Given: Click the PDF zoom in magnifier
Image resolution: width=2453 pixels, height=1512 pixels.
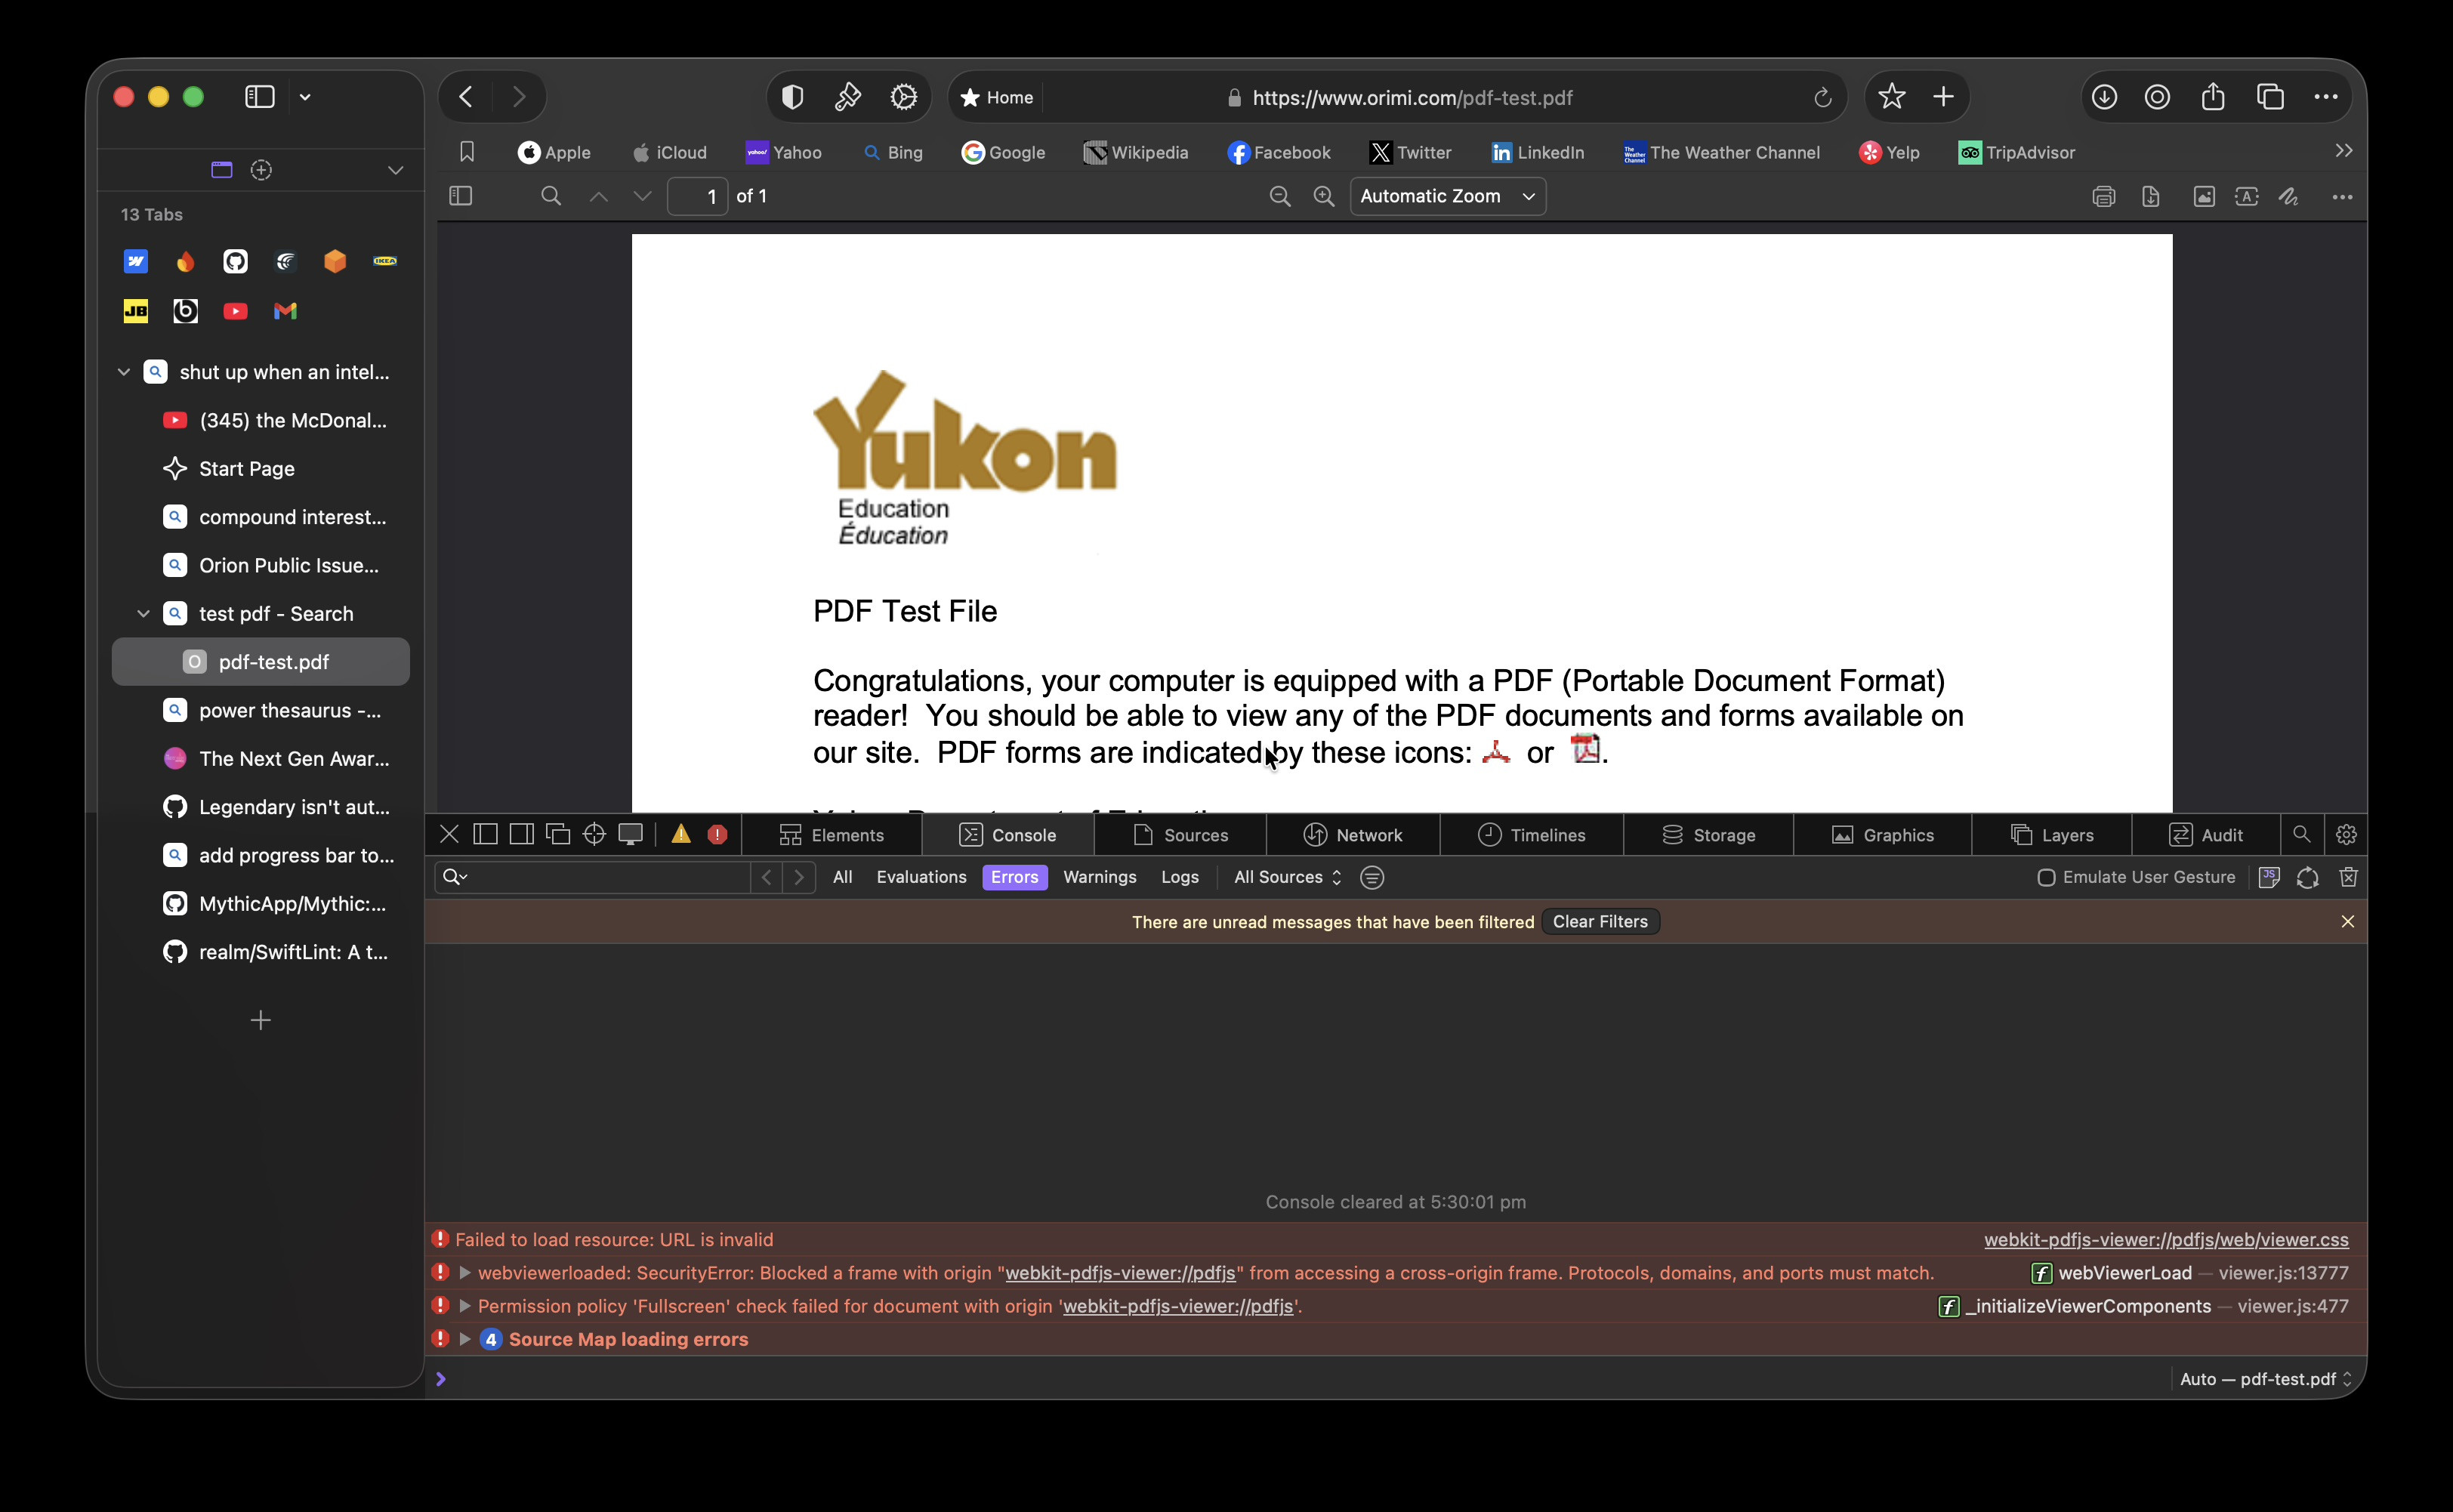Looking at the screenshot, I should (1323, 197).
